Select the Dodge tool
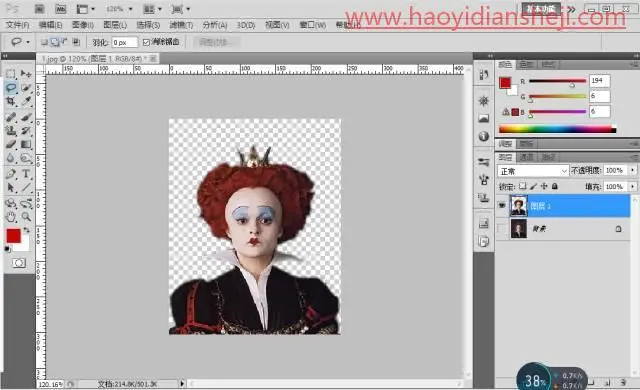The width and height of the screenshot is (640, 390). coord(26,158)
